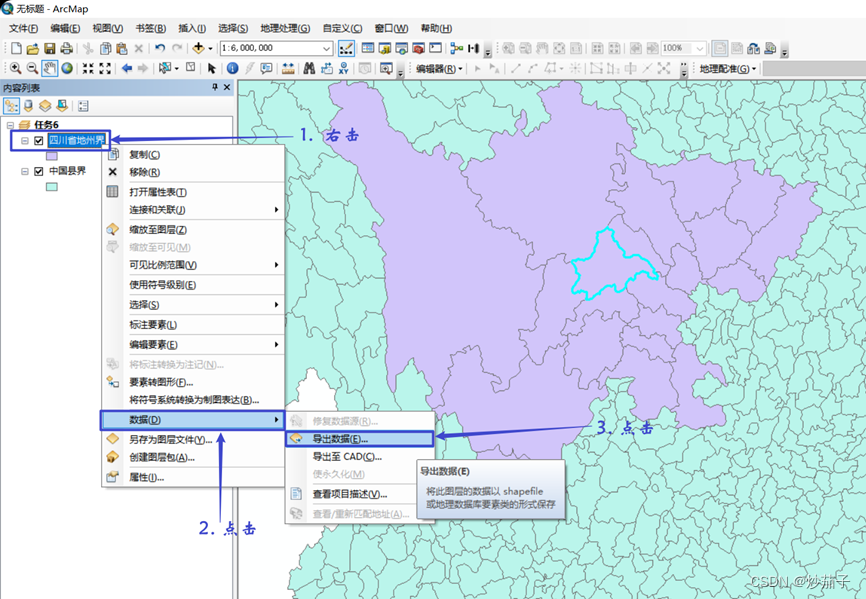Image resolution: width=866 pixels, height=599 pixels.
Task: Open the 编辑器(R) dropdown
Action: 440,69
